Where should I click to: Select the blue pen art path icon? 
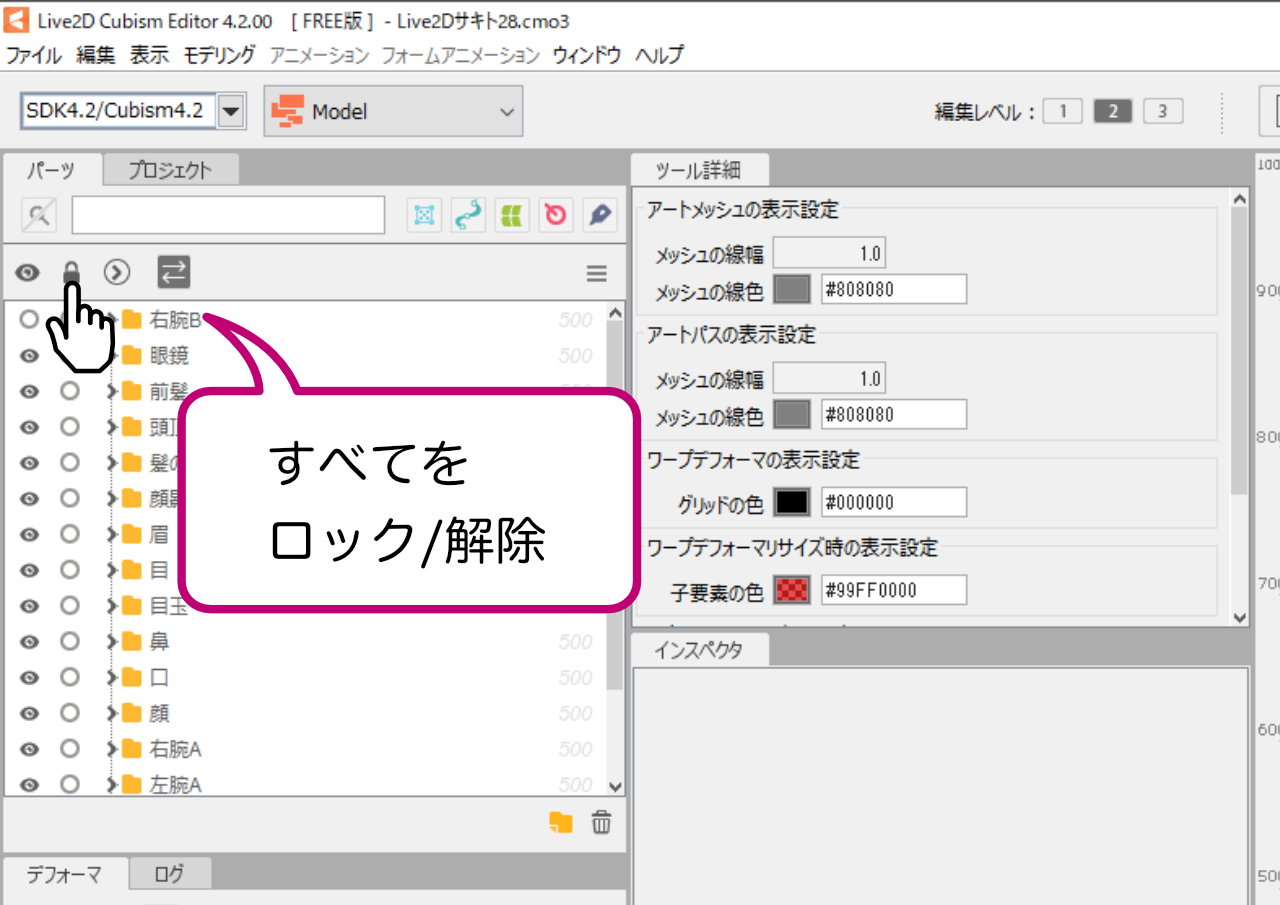point(599,215)
